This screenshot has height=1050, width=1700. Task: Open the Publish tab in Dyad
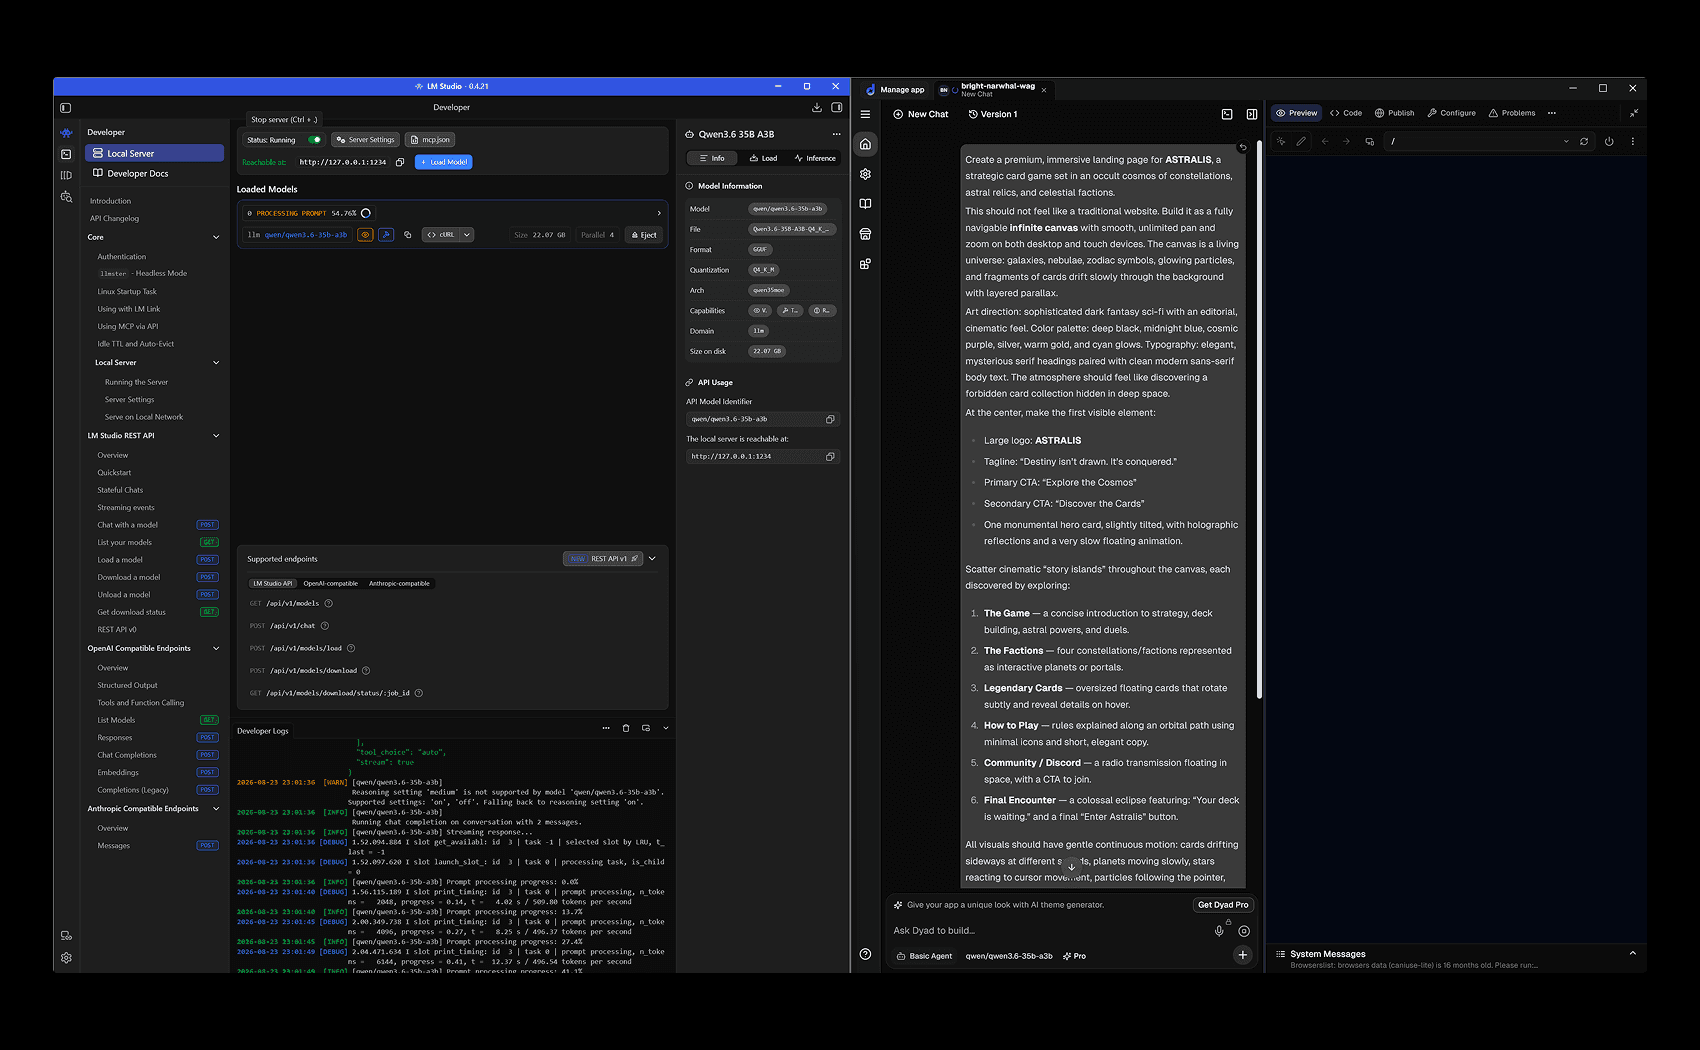point(1394,113)
